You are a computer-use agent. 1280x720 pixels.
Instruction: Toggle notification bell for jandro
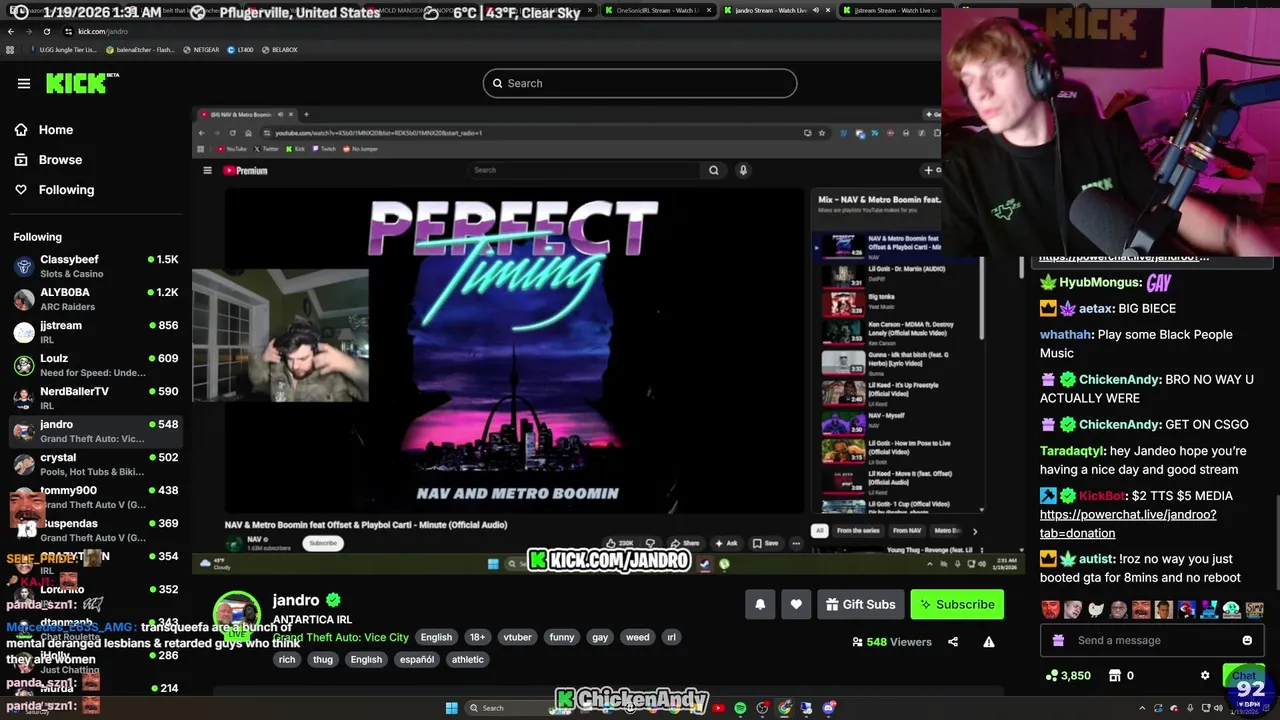point(760,604)
